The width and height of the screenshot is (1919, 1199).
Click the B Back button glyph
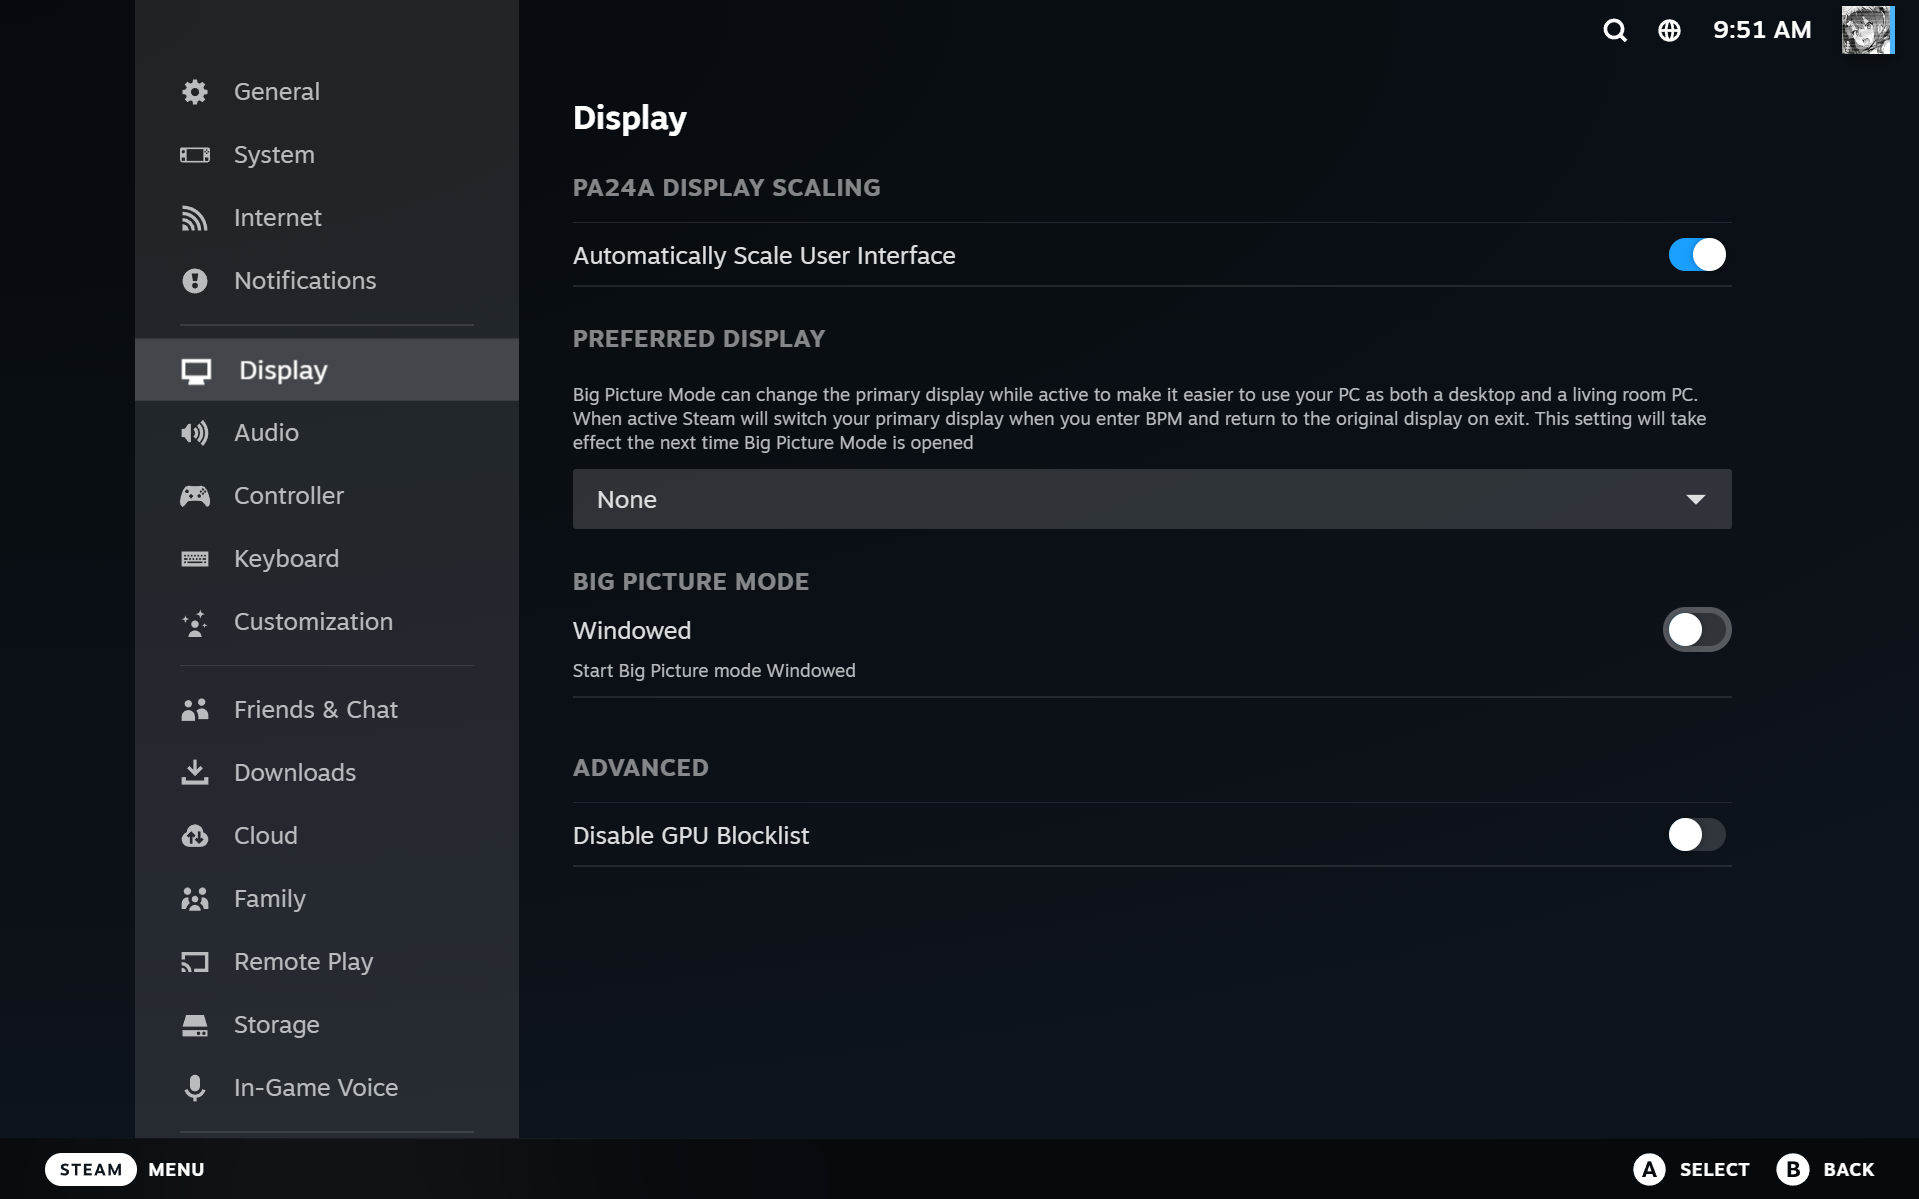(x=1792, y=1169)
